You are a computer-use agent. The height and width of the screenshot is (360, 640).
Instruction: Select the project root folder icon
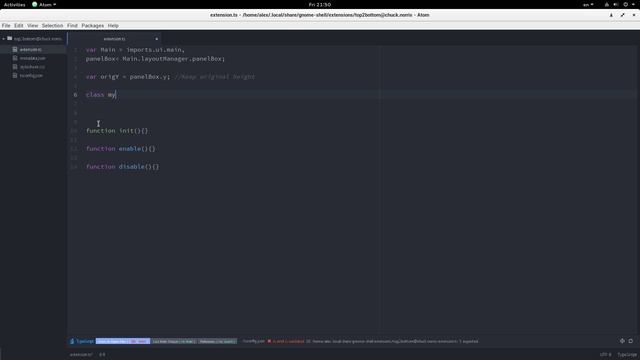(9, 38)
